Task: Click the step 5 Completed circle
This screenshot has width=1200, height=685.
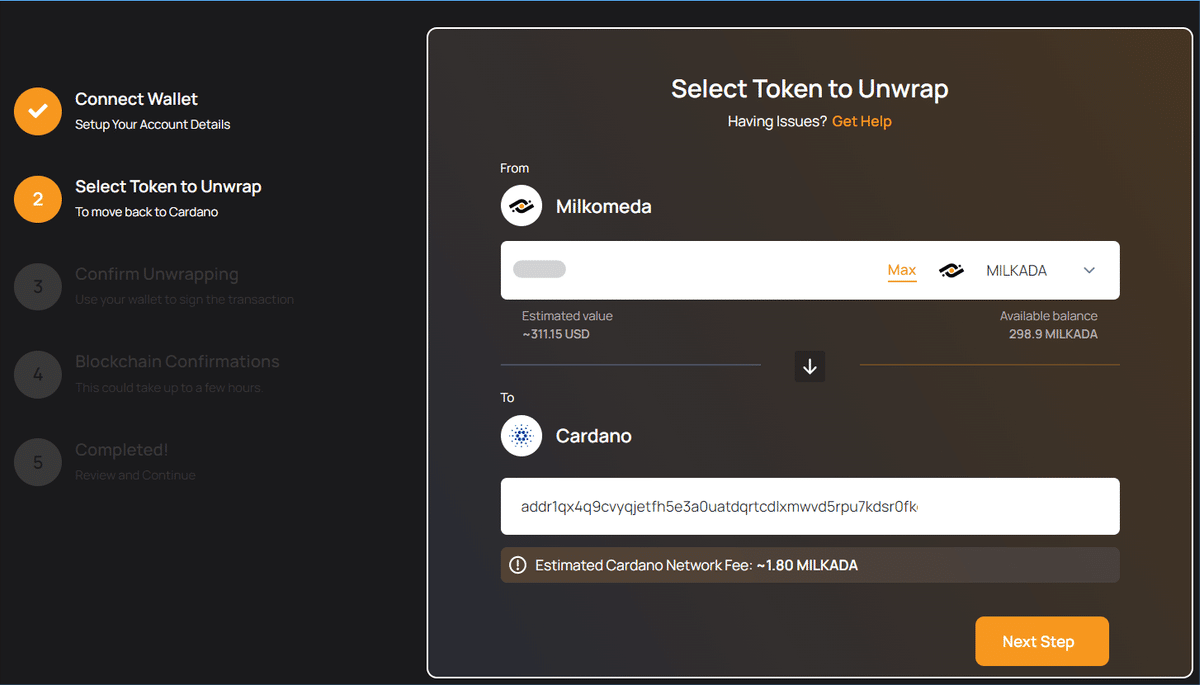Action: point(38,462)
